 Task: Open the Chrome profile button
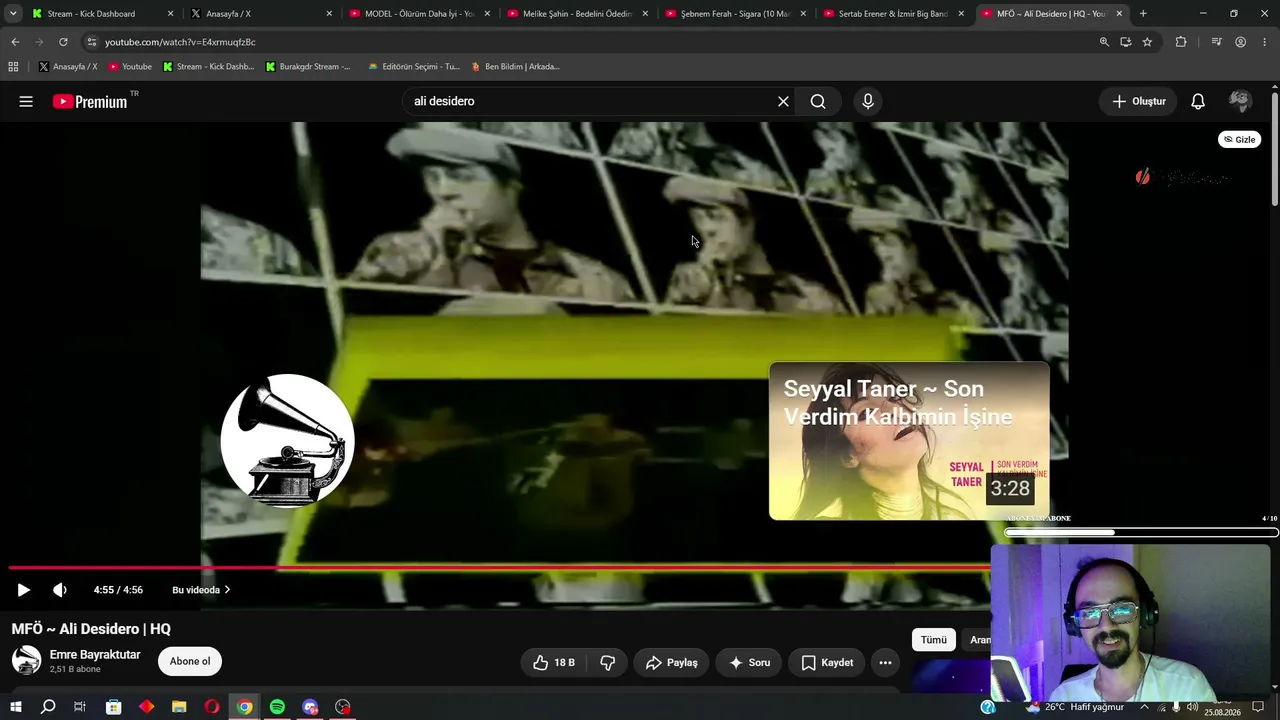coord(1240,42)
